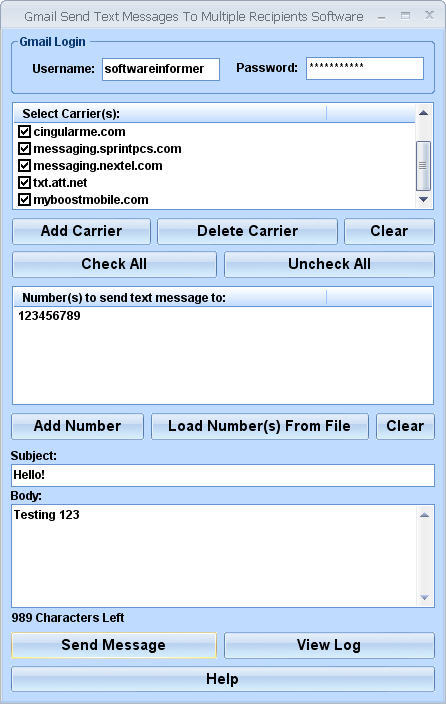The height and width of the screenshot is (704, 446).
Task: Minimize the application window
Action: (382, 17)
